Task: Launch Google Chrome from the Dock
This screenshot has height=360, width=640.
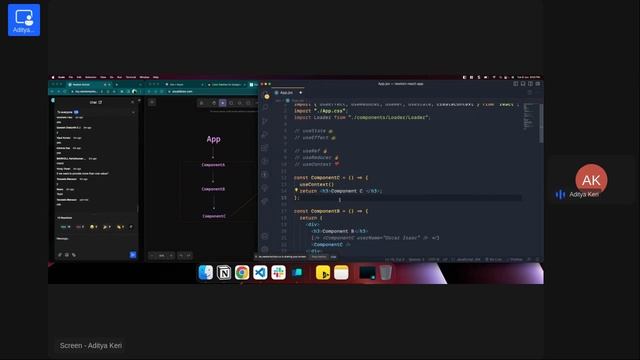Action: coord(242,273)
